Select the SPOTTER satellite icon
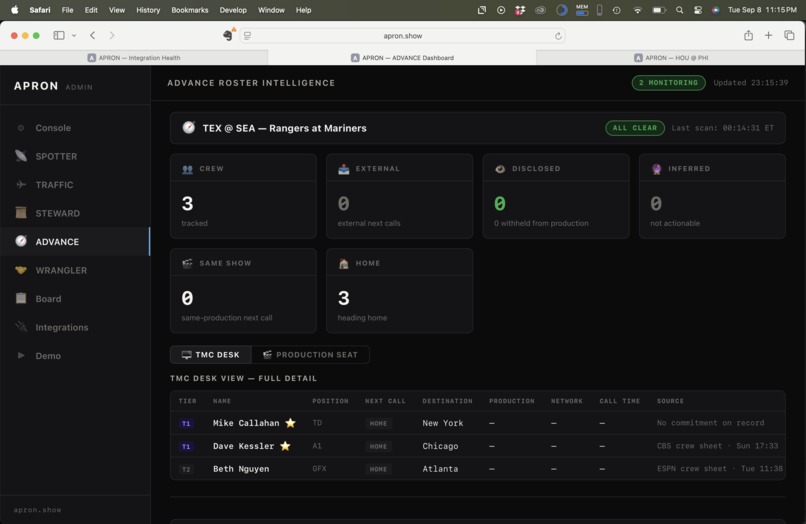The height and width of the screenshot is (524, 806). coord(21,156)
